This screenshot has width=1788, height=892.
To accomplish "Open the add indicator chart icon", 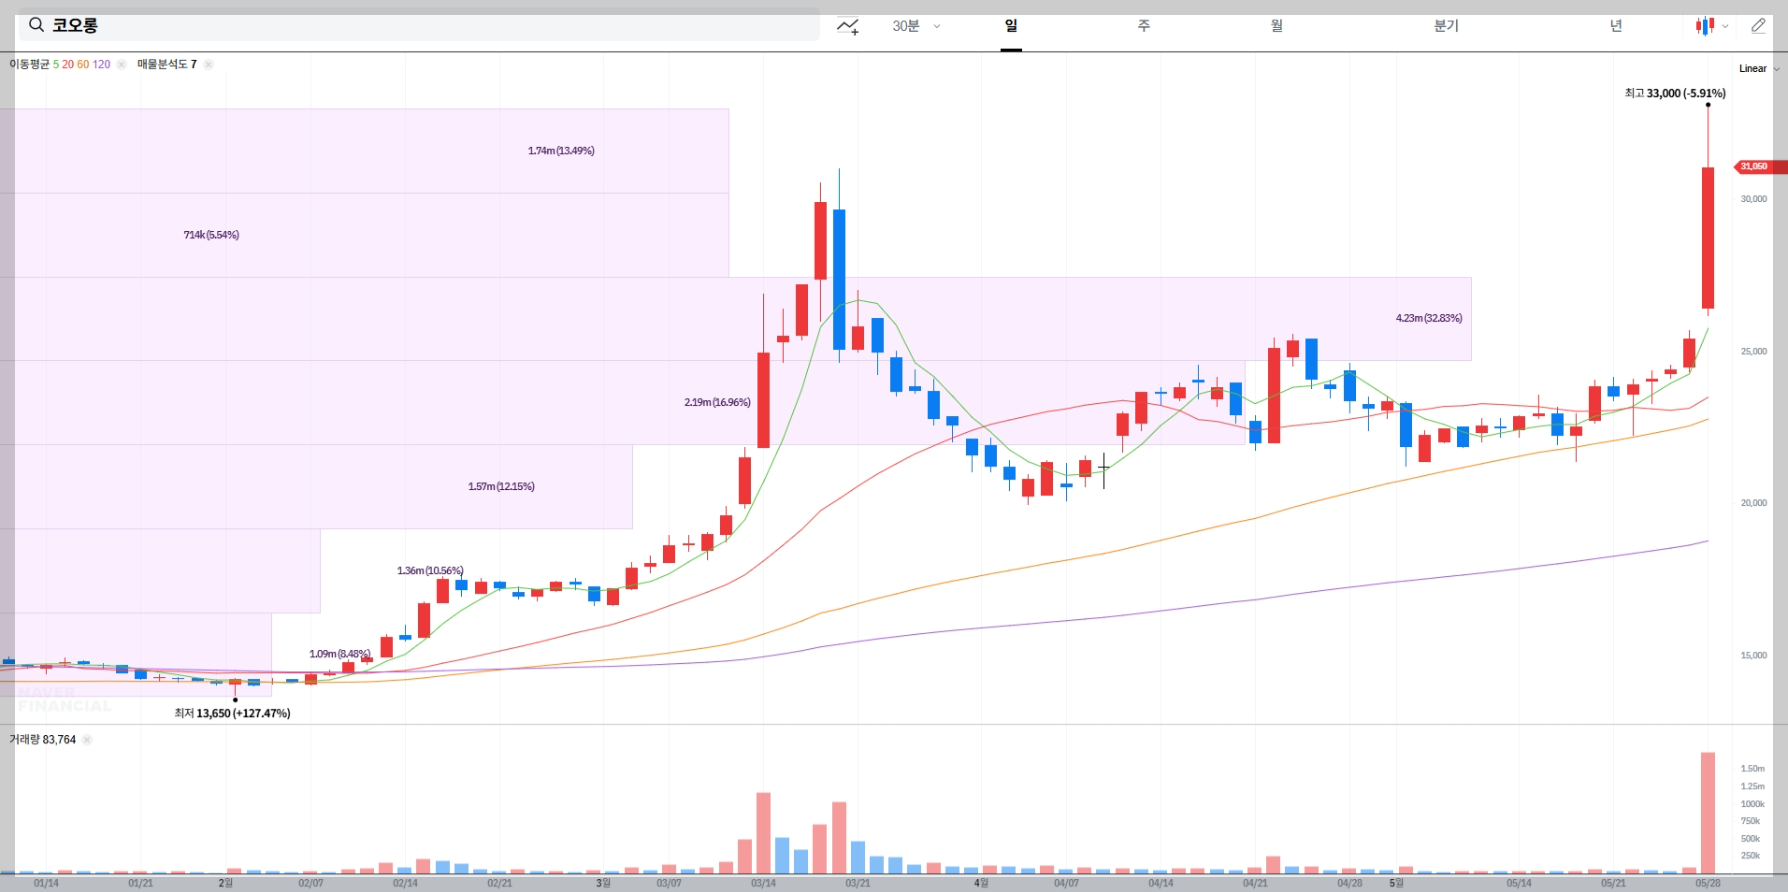I will pos(848,26).
